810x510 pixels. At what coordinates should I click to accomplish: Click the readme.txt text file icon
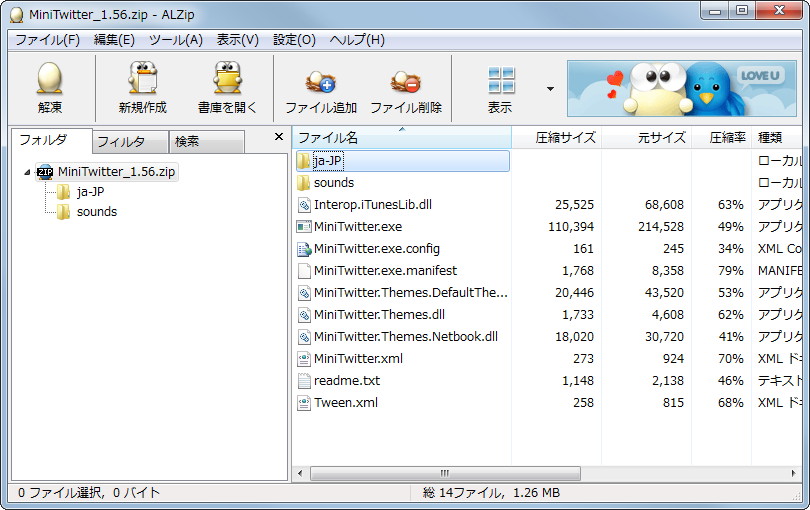pos(304,381)
